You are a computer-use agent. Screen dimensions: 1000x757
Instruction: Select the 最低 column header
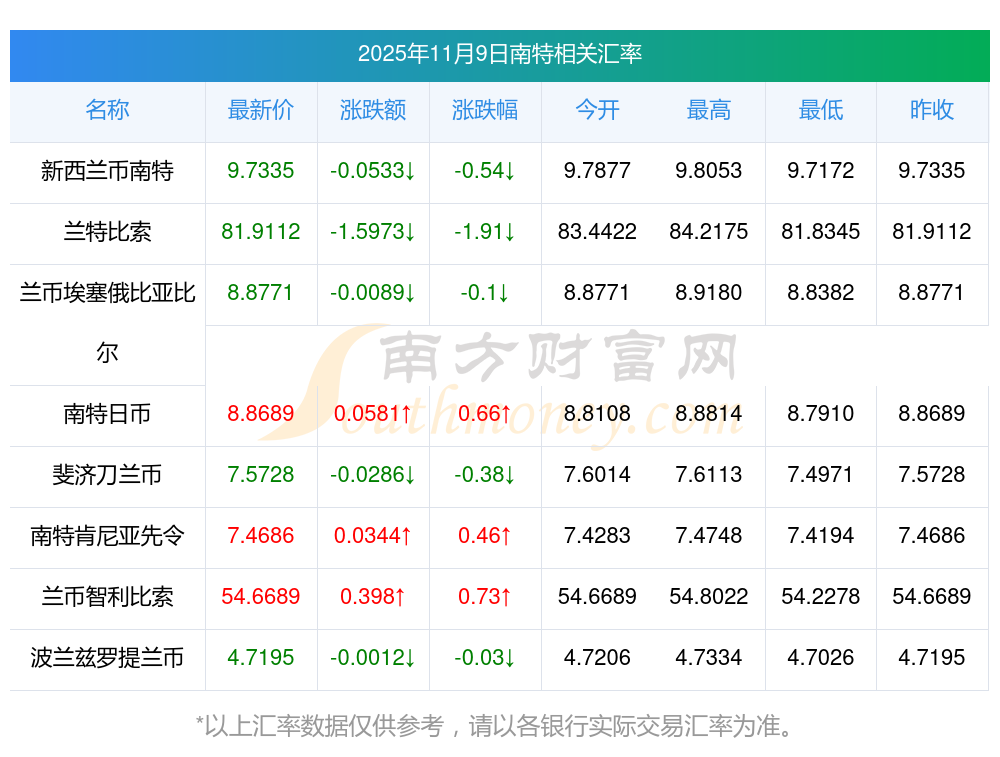(x=821, y=111)
